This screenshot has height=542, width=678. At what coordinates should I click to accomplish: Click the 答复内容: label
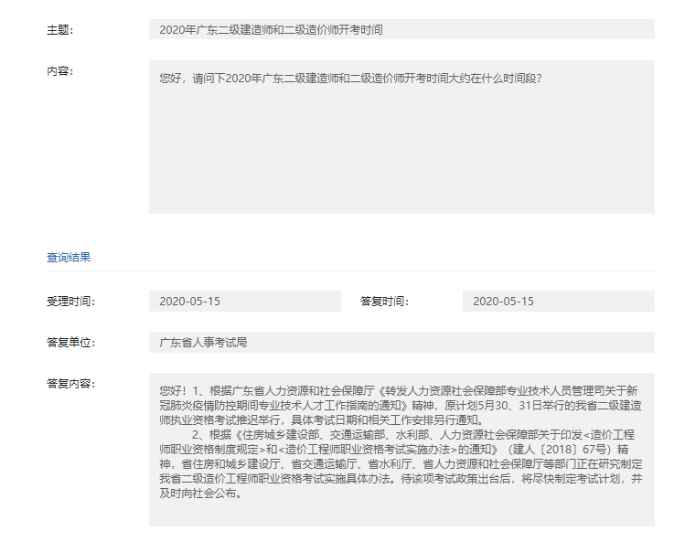[x=71, y=384]
